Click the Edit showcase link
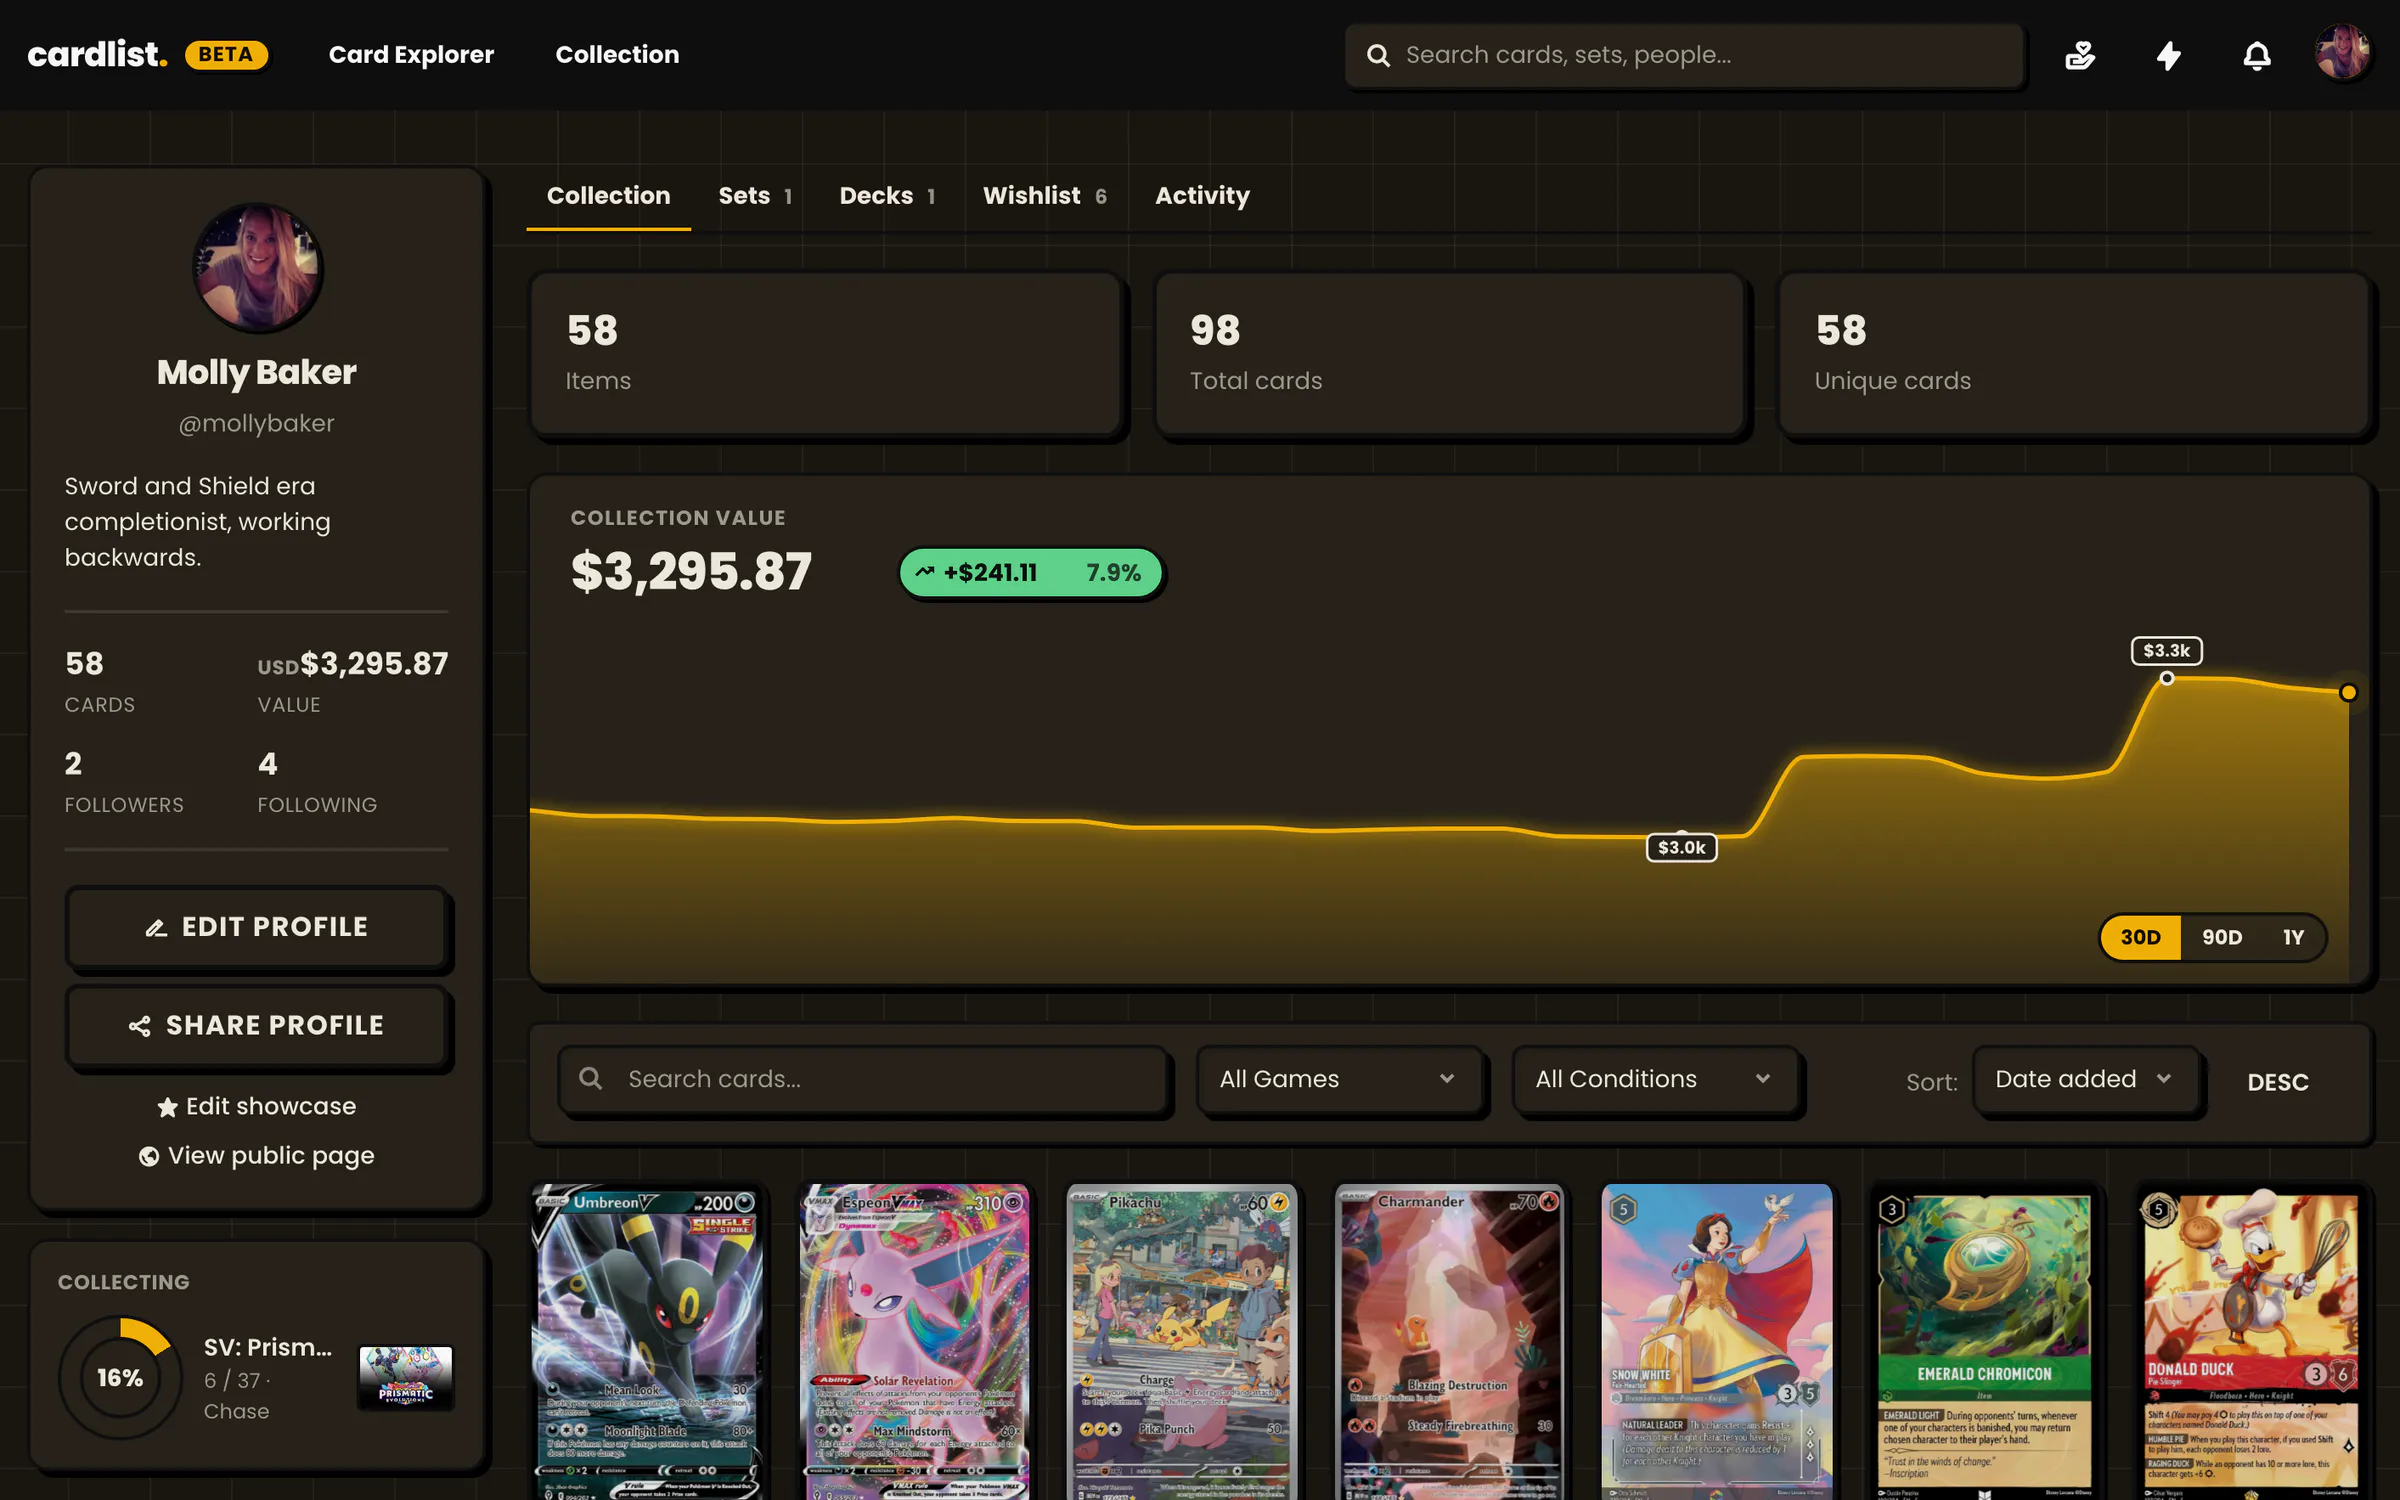 pyautogui.click(x=257, y=1107)
